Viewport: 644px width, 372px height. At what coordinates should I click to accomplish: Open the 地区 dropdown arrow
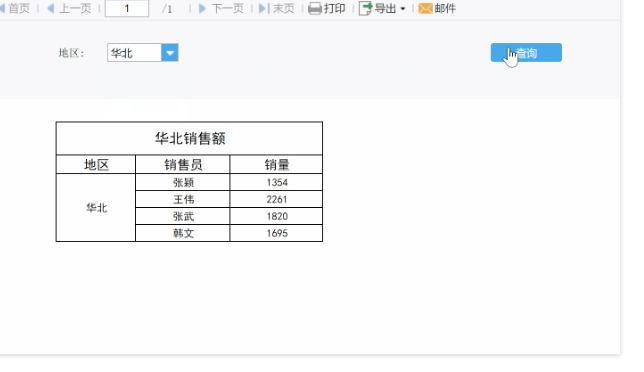coord(170,53)
